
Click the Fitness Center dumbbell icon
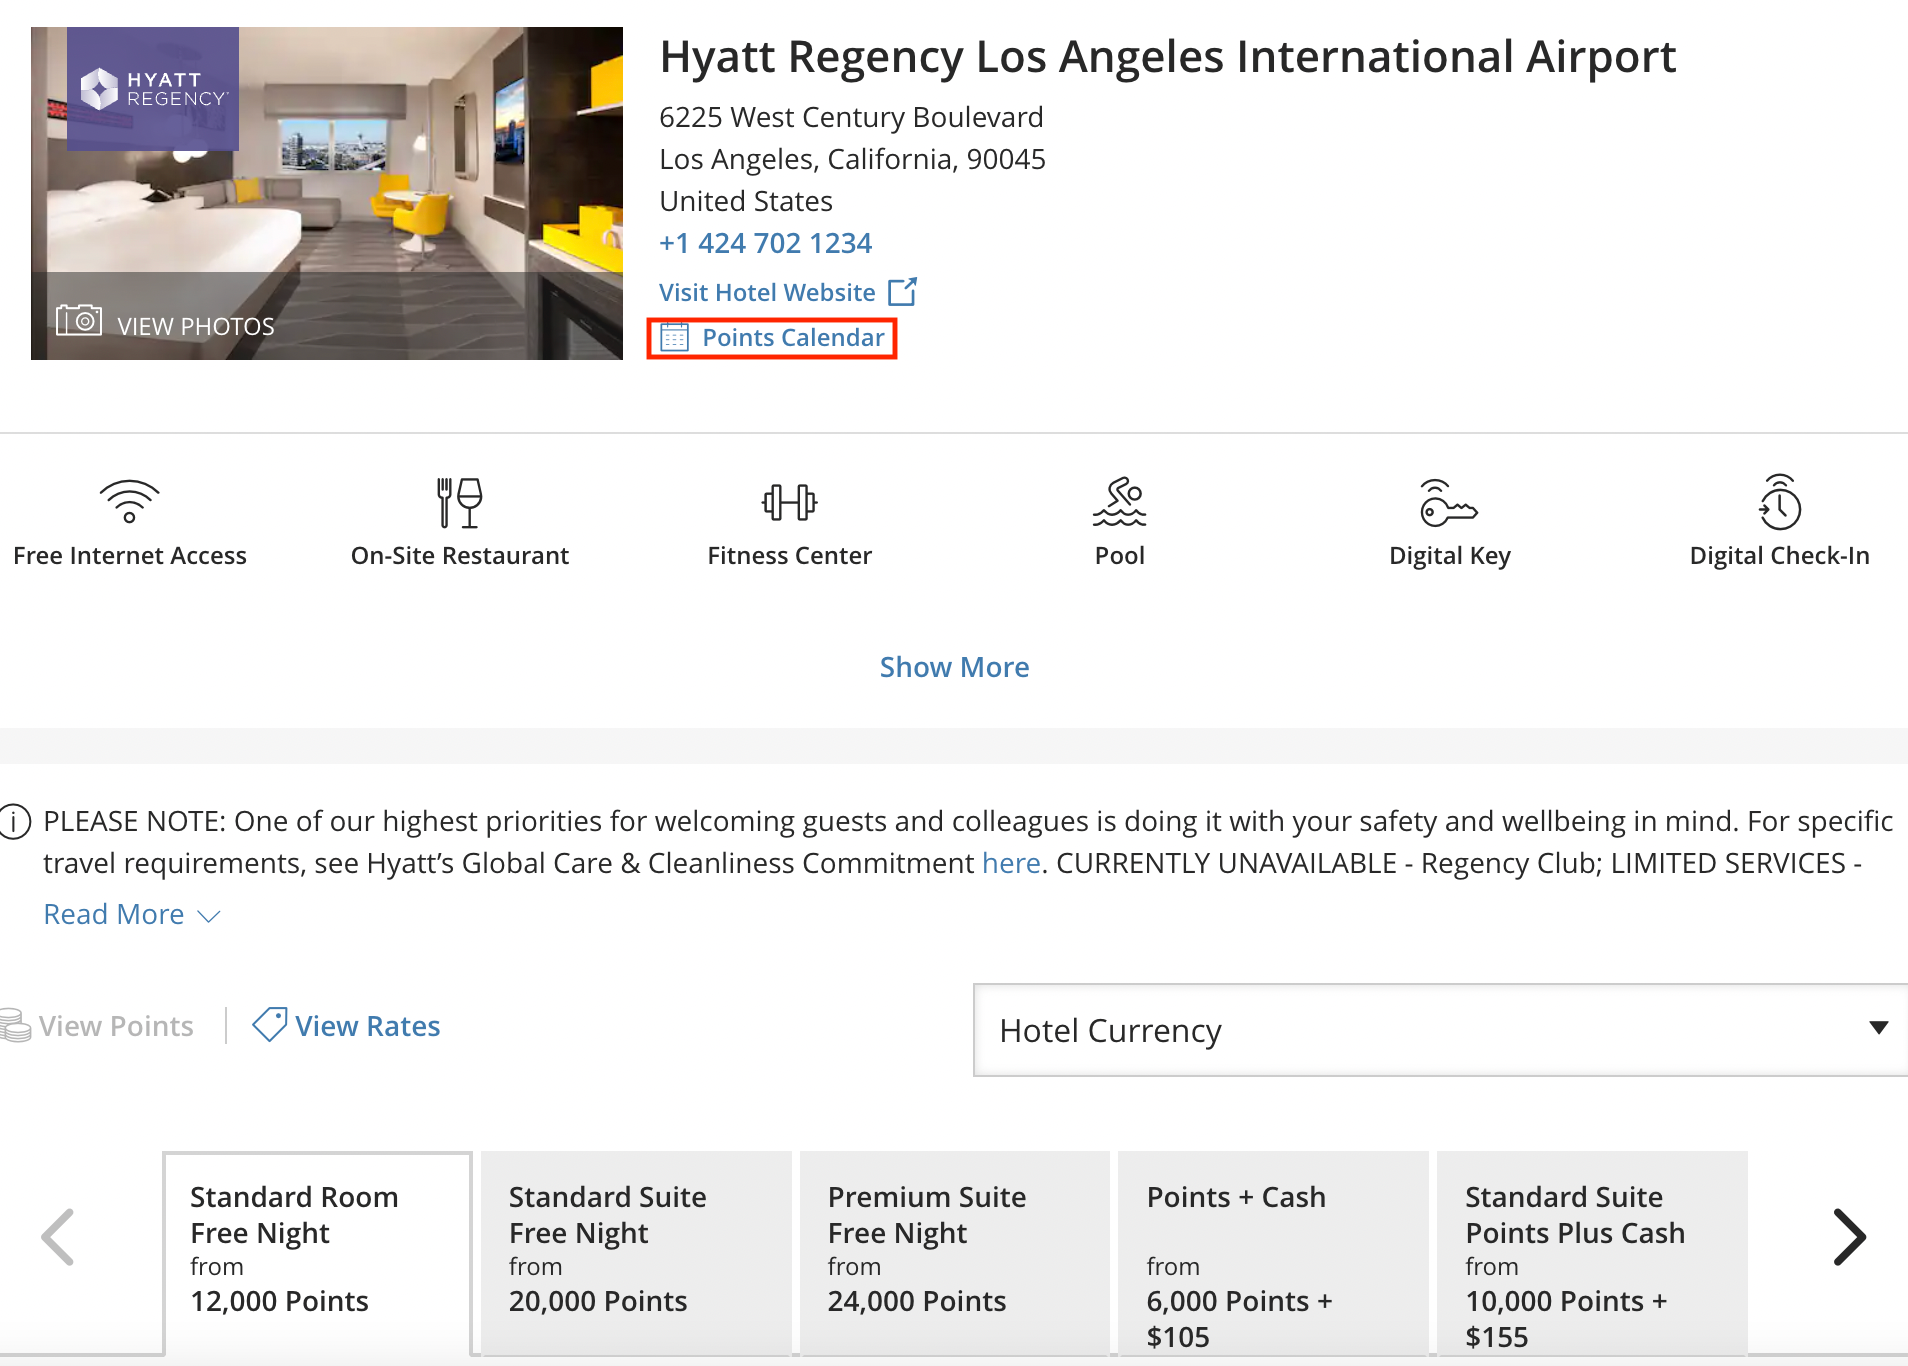(789, 503)
